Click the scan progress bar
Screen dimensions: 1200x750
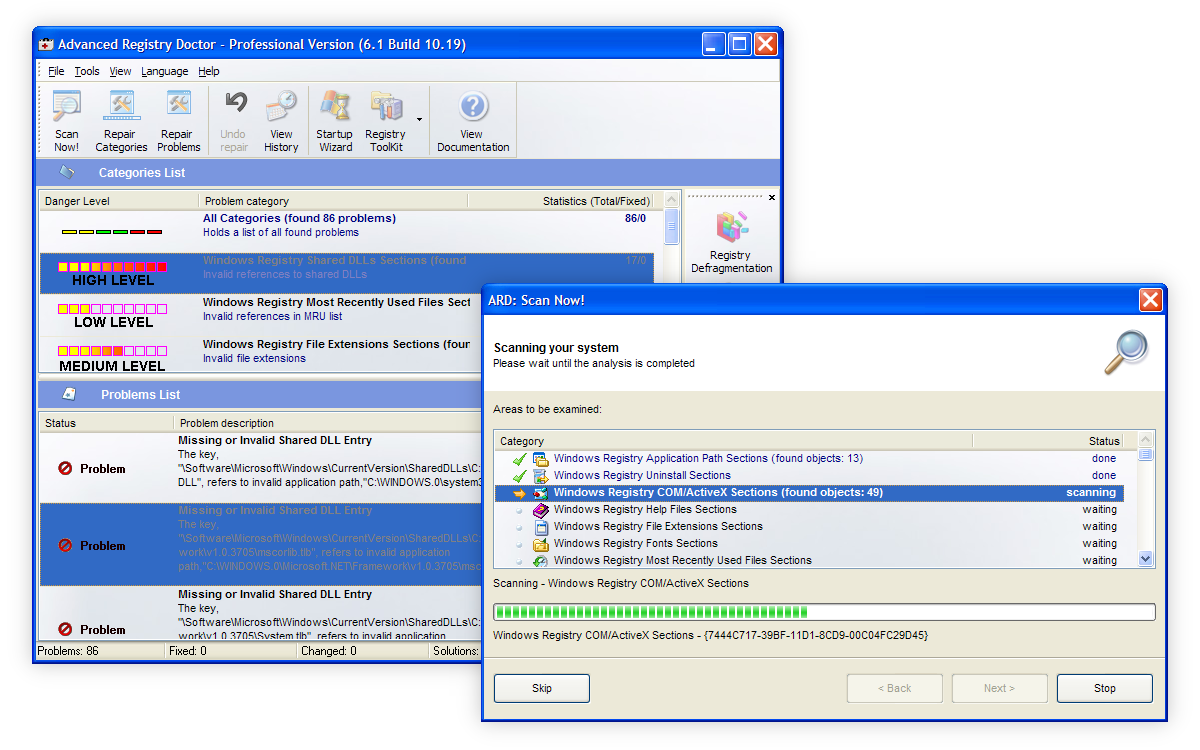pos(824,612)
